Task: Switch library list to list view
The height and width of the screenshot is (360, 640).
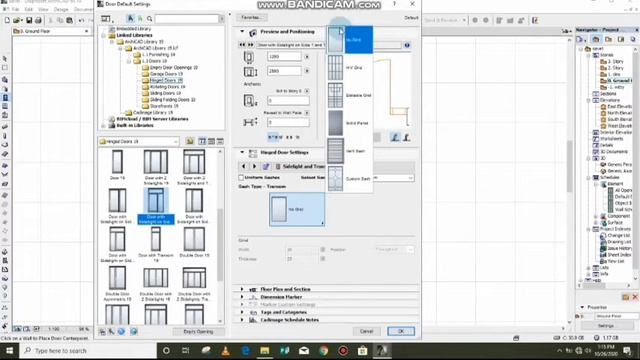Action: click(220, 141)
